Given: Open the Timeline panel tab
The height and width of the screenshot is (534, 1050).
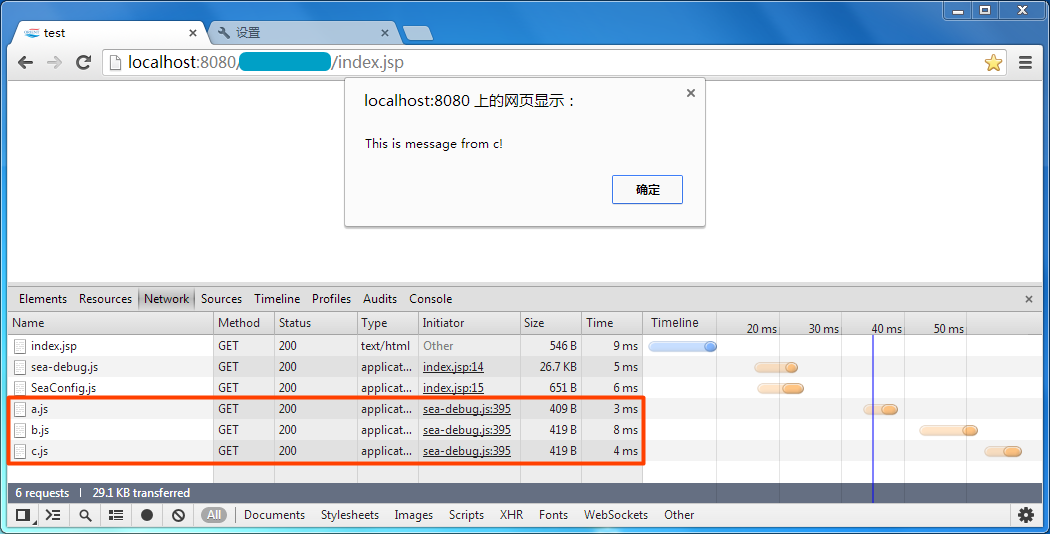Looking at the screenshot, I should (x=277, y=299).
